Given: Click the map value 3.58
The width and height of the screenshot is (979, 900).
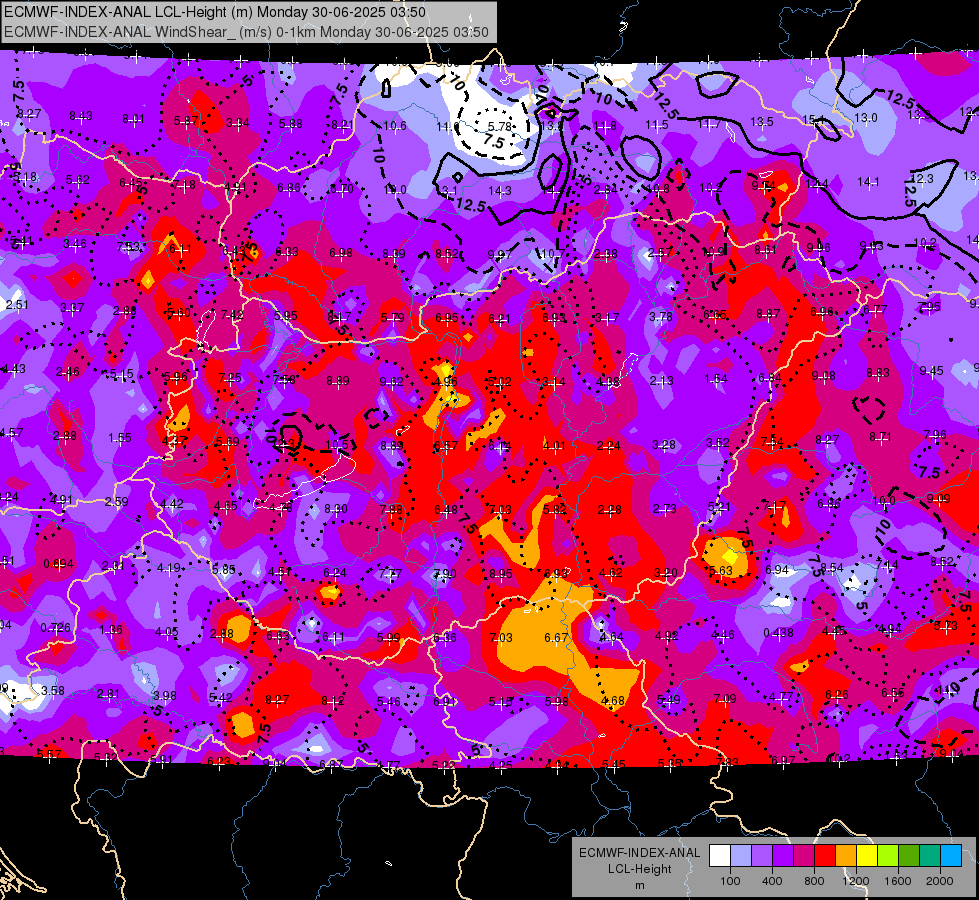Looking at the screenshot, I should tap(52, 691).
